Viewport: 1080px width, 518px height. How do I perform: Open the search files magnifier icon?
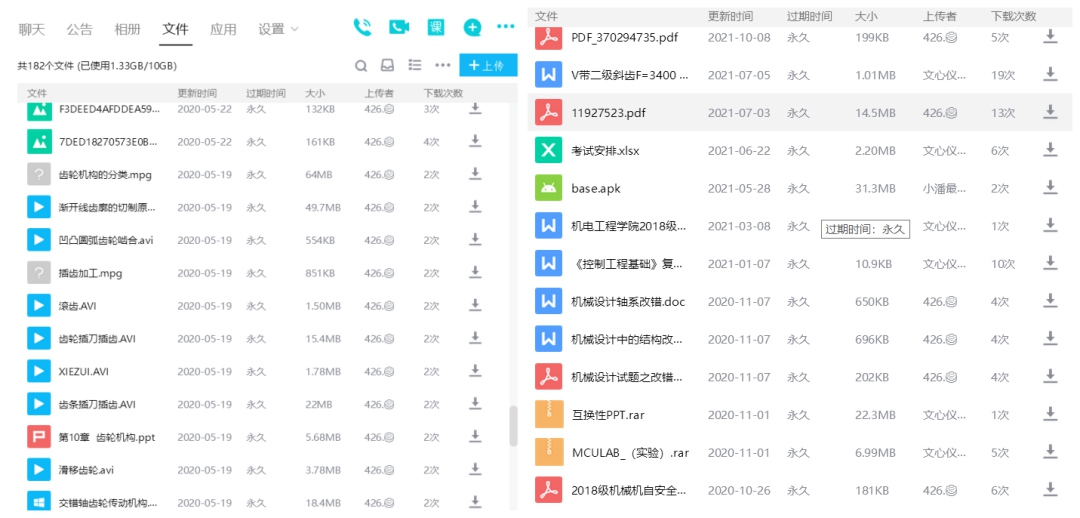coord(361,66)
